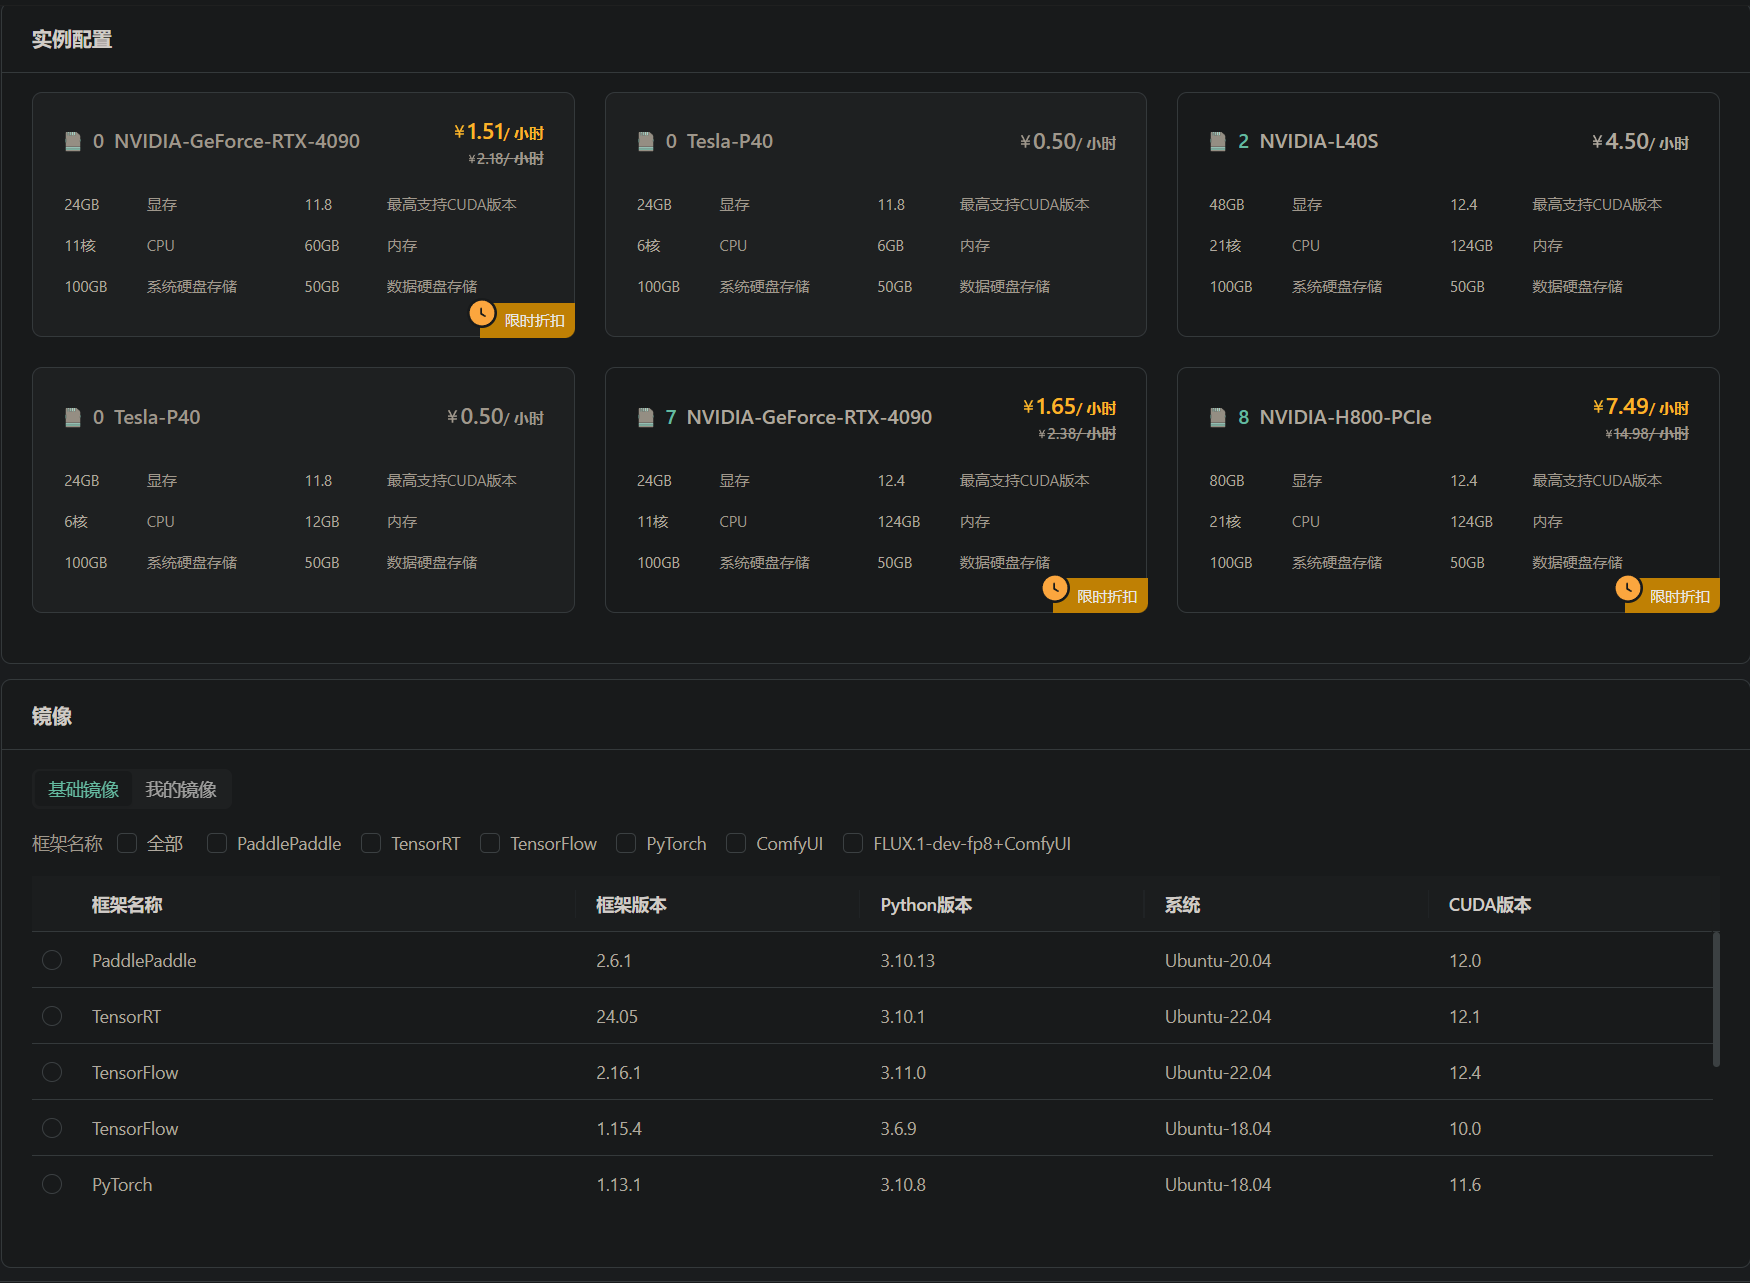
Task: Check the FLUX.1-dev-fp8+ComfyUI filter
Action: 853,843
